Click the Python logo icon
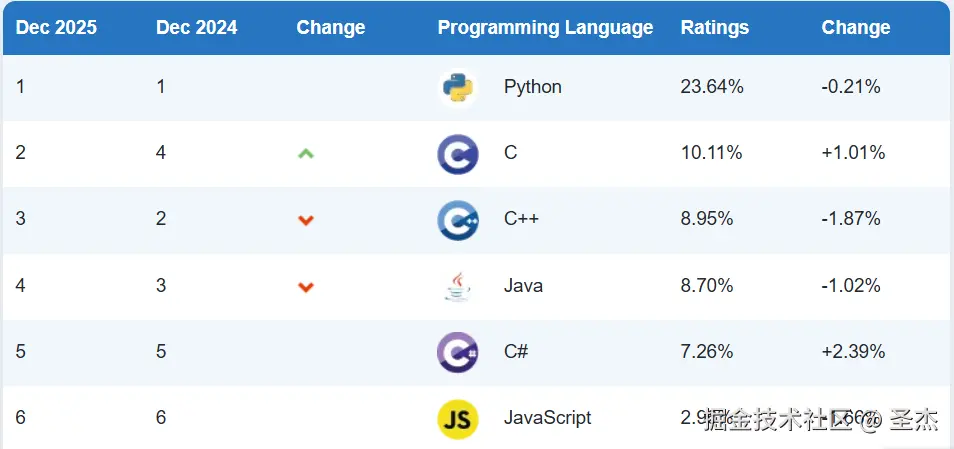Screen dimensions: 954x449 pyautogui.click(x=458, y=87)
